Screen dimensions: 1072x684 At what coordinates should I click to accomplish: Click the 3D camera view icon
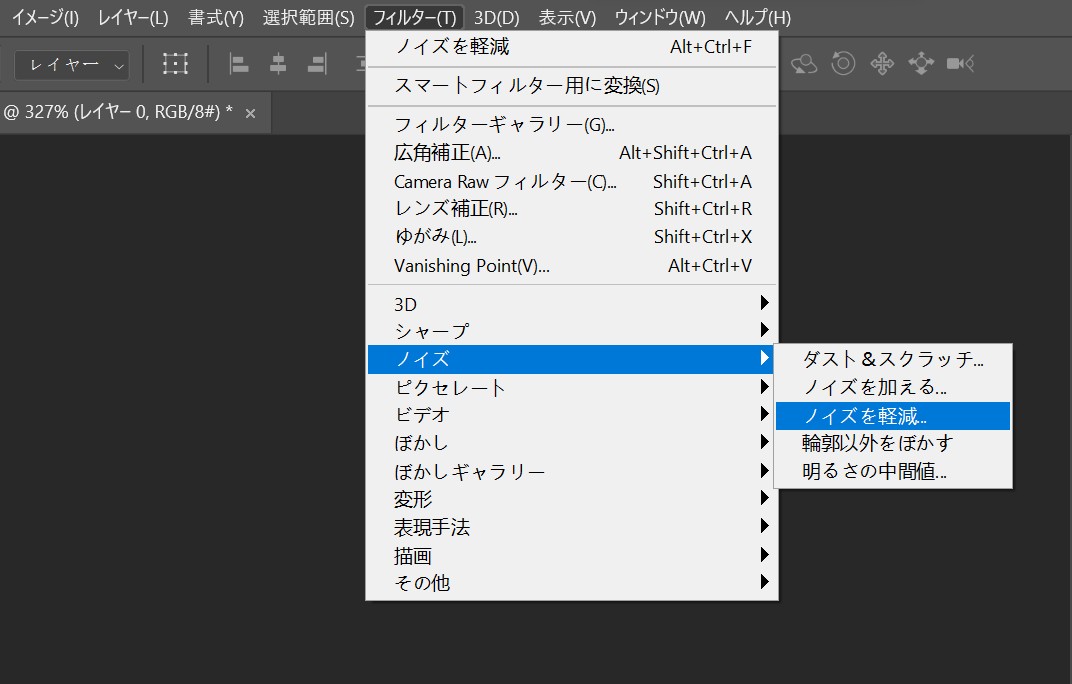[958, 63]
